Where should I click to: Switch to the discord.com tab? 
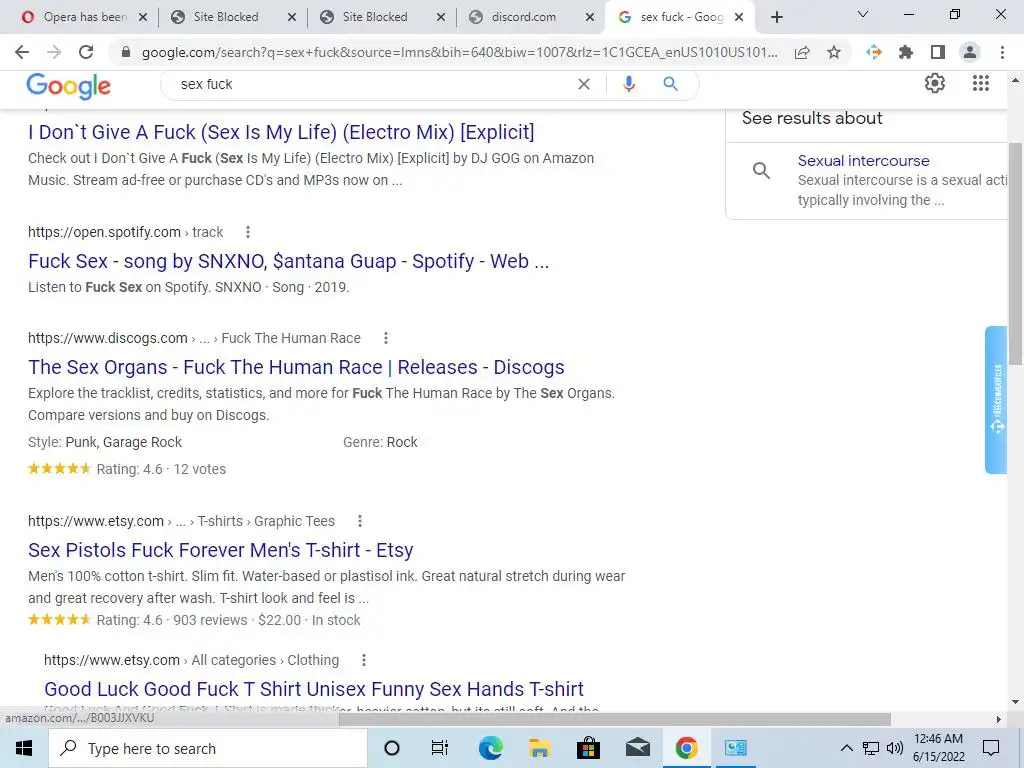[524, 17]
